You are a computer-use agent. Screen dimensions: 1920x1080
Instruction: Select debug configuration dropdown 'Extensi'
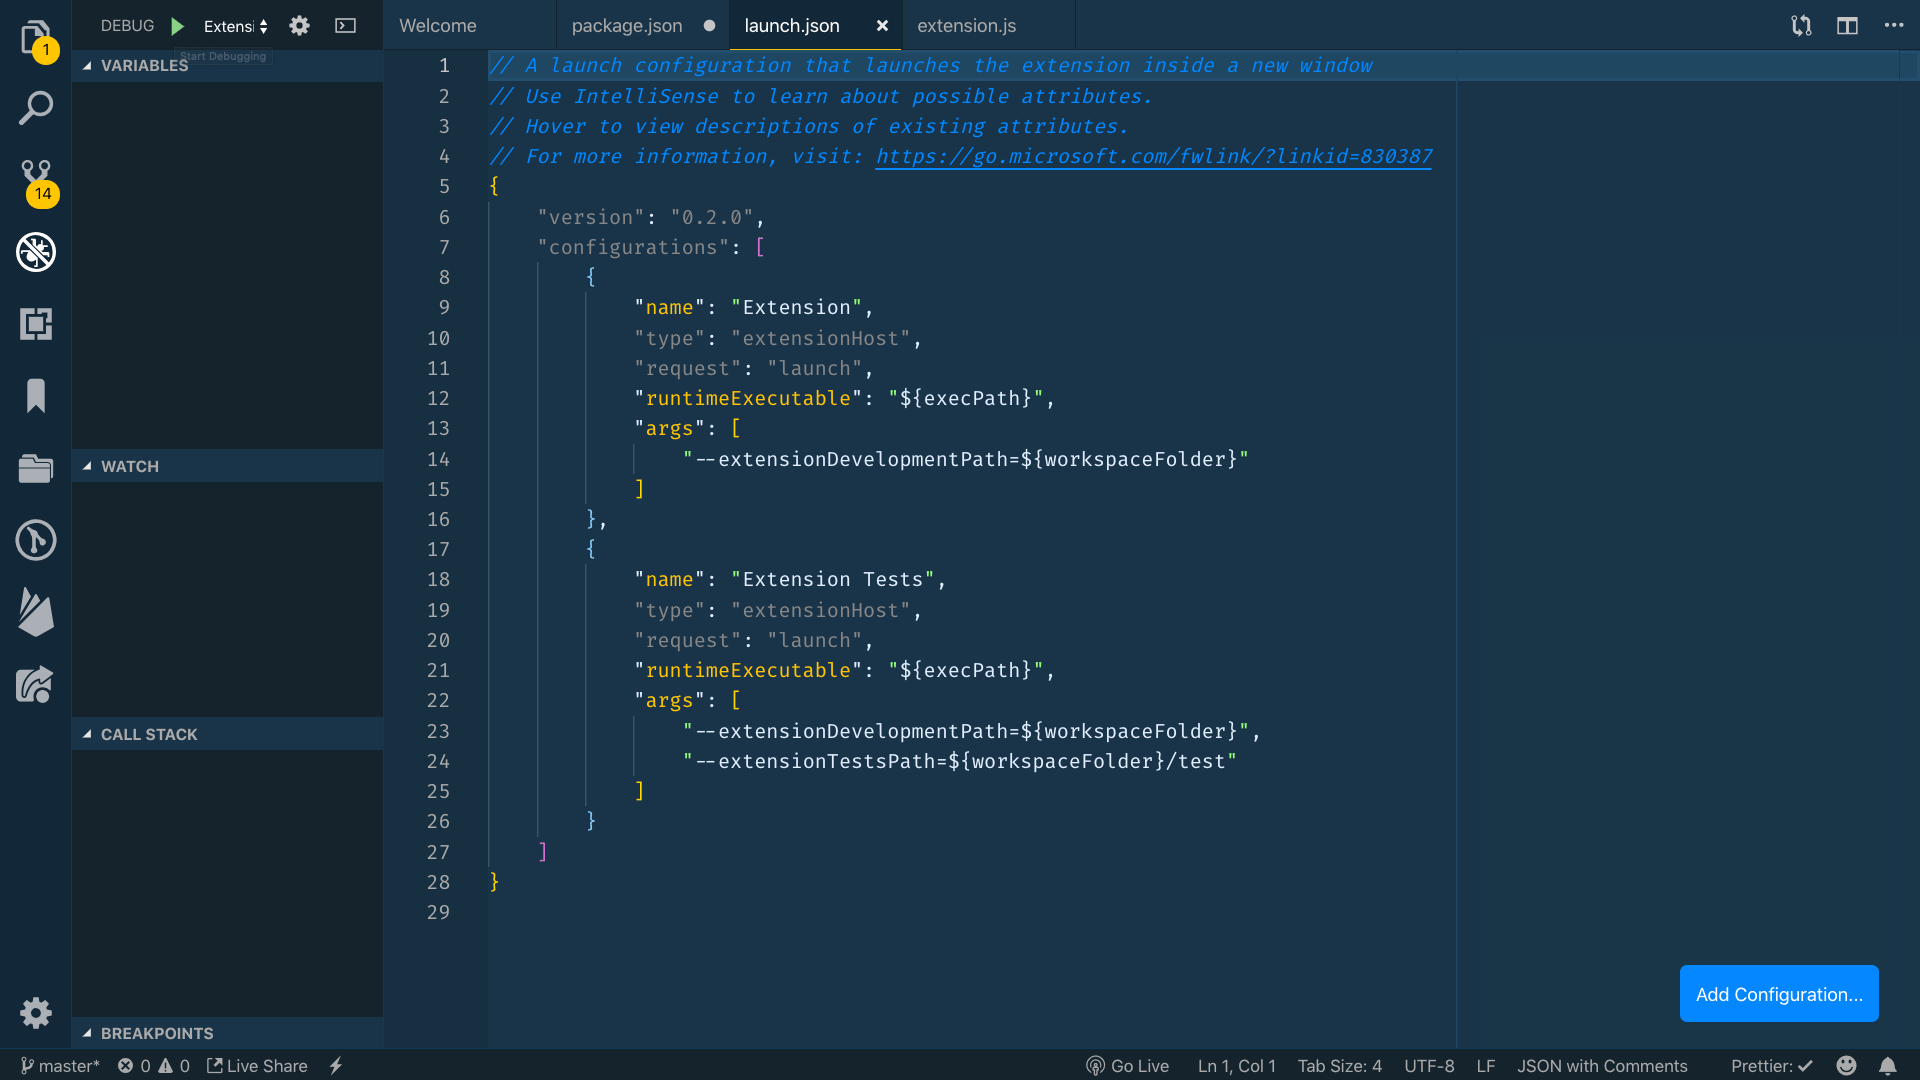tap(236, 26)
